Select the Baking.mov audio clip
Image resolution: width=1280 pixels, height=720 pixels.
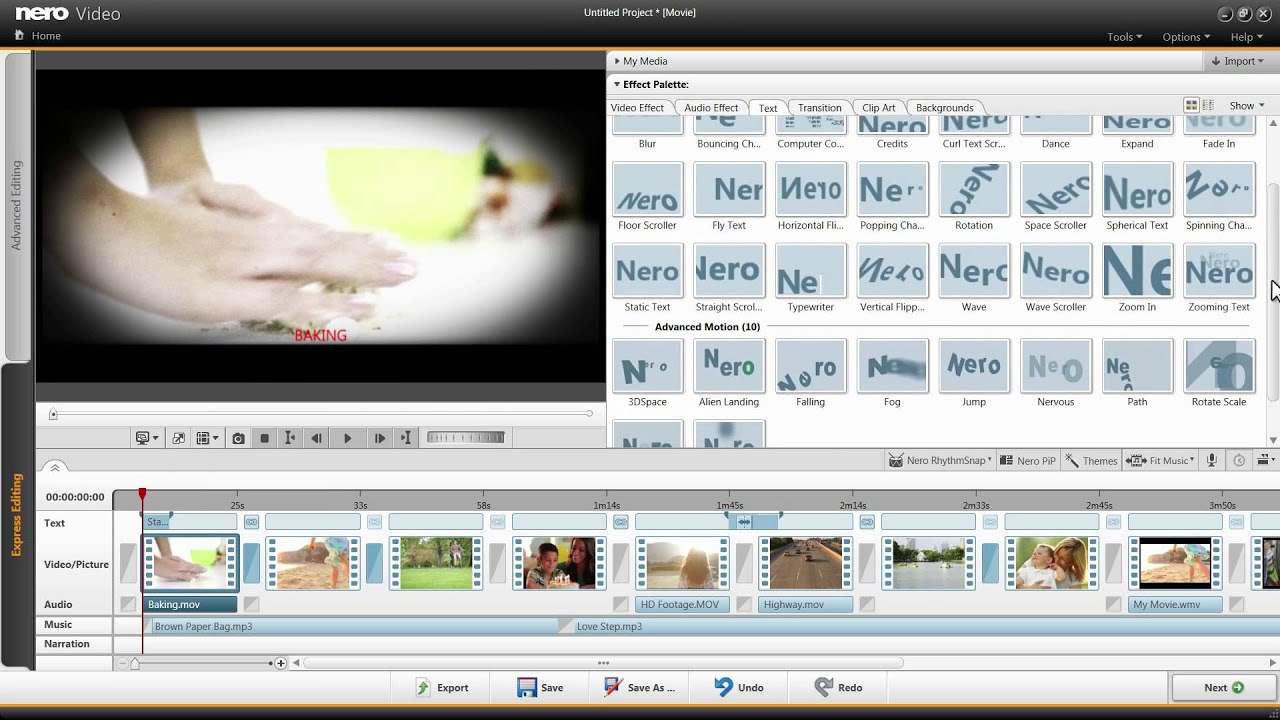pos(191,604)
